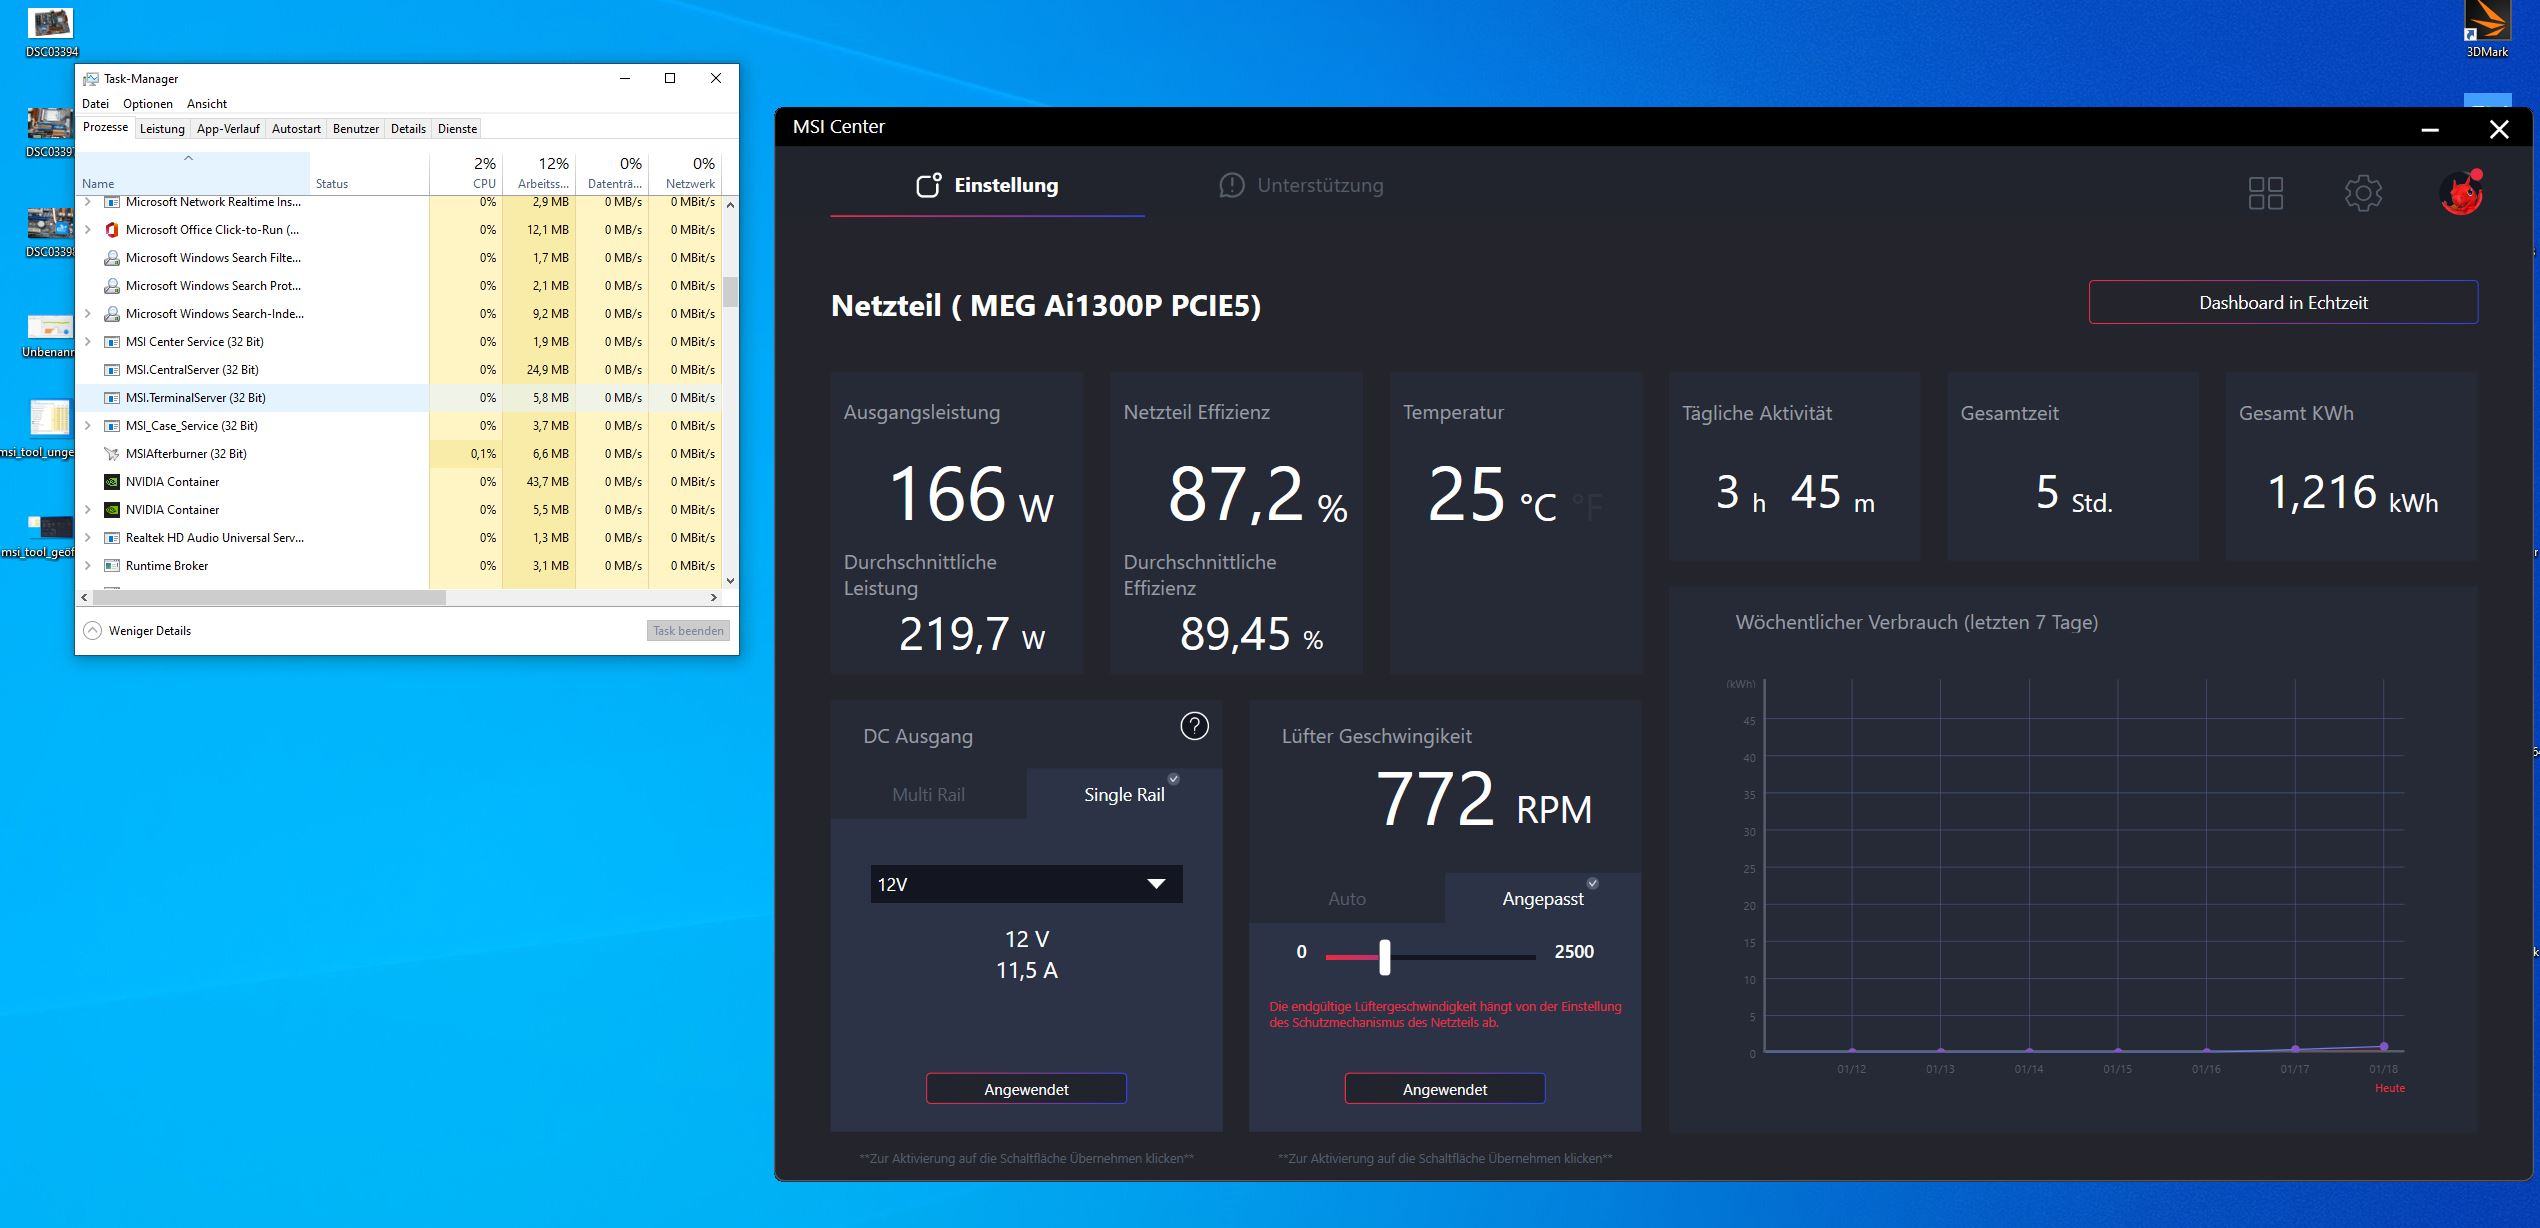
Task: Set fan speed mode to Angepasst
Action: click(x=1543, y=899)
